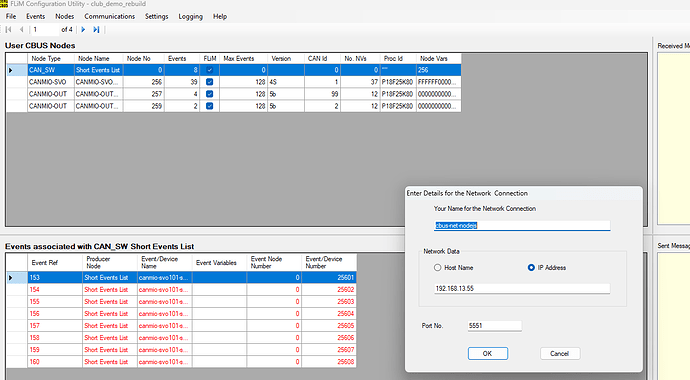Screen dimensions: 690x380
Task: Click the Producer Node column header
Action: pyautogui.click(x=110, y=263)
